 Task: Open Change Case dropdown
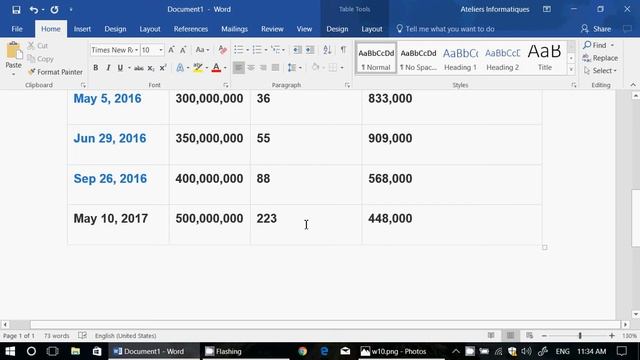[x=202, y=50]
